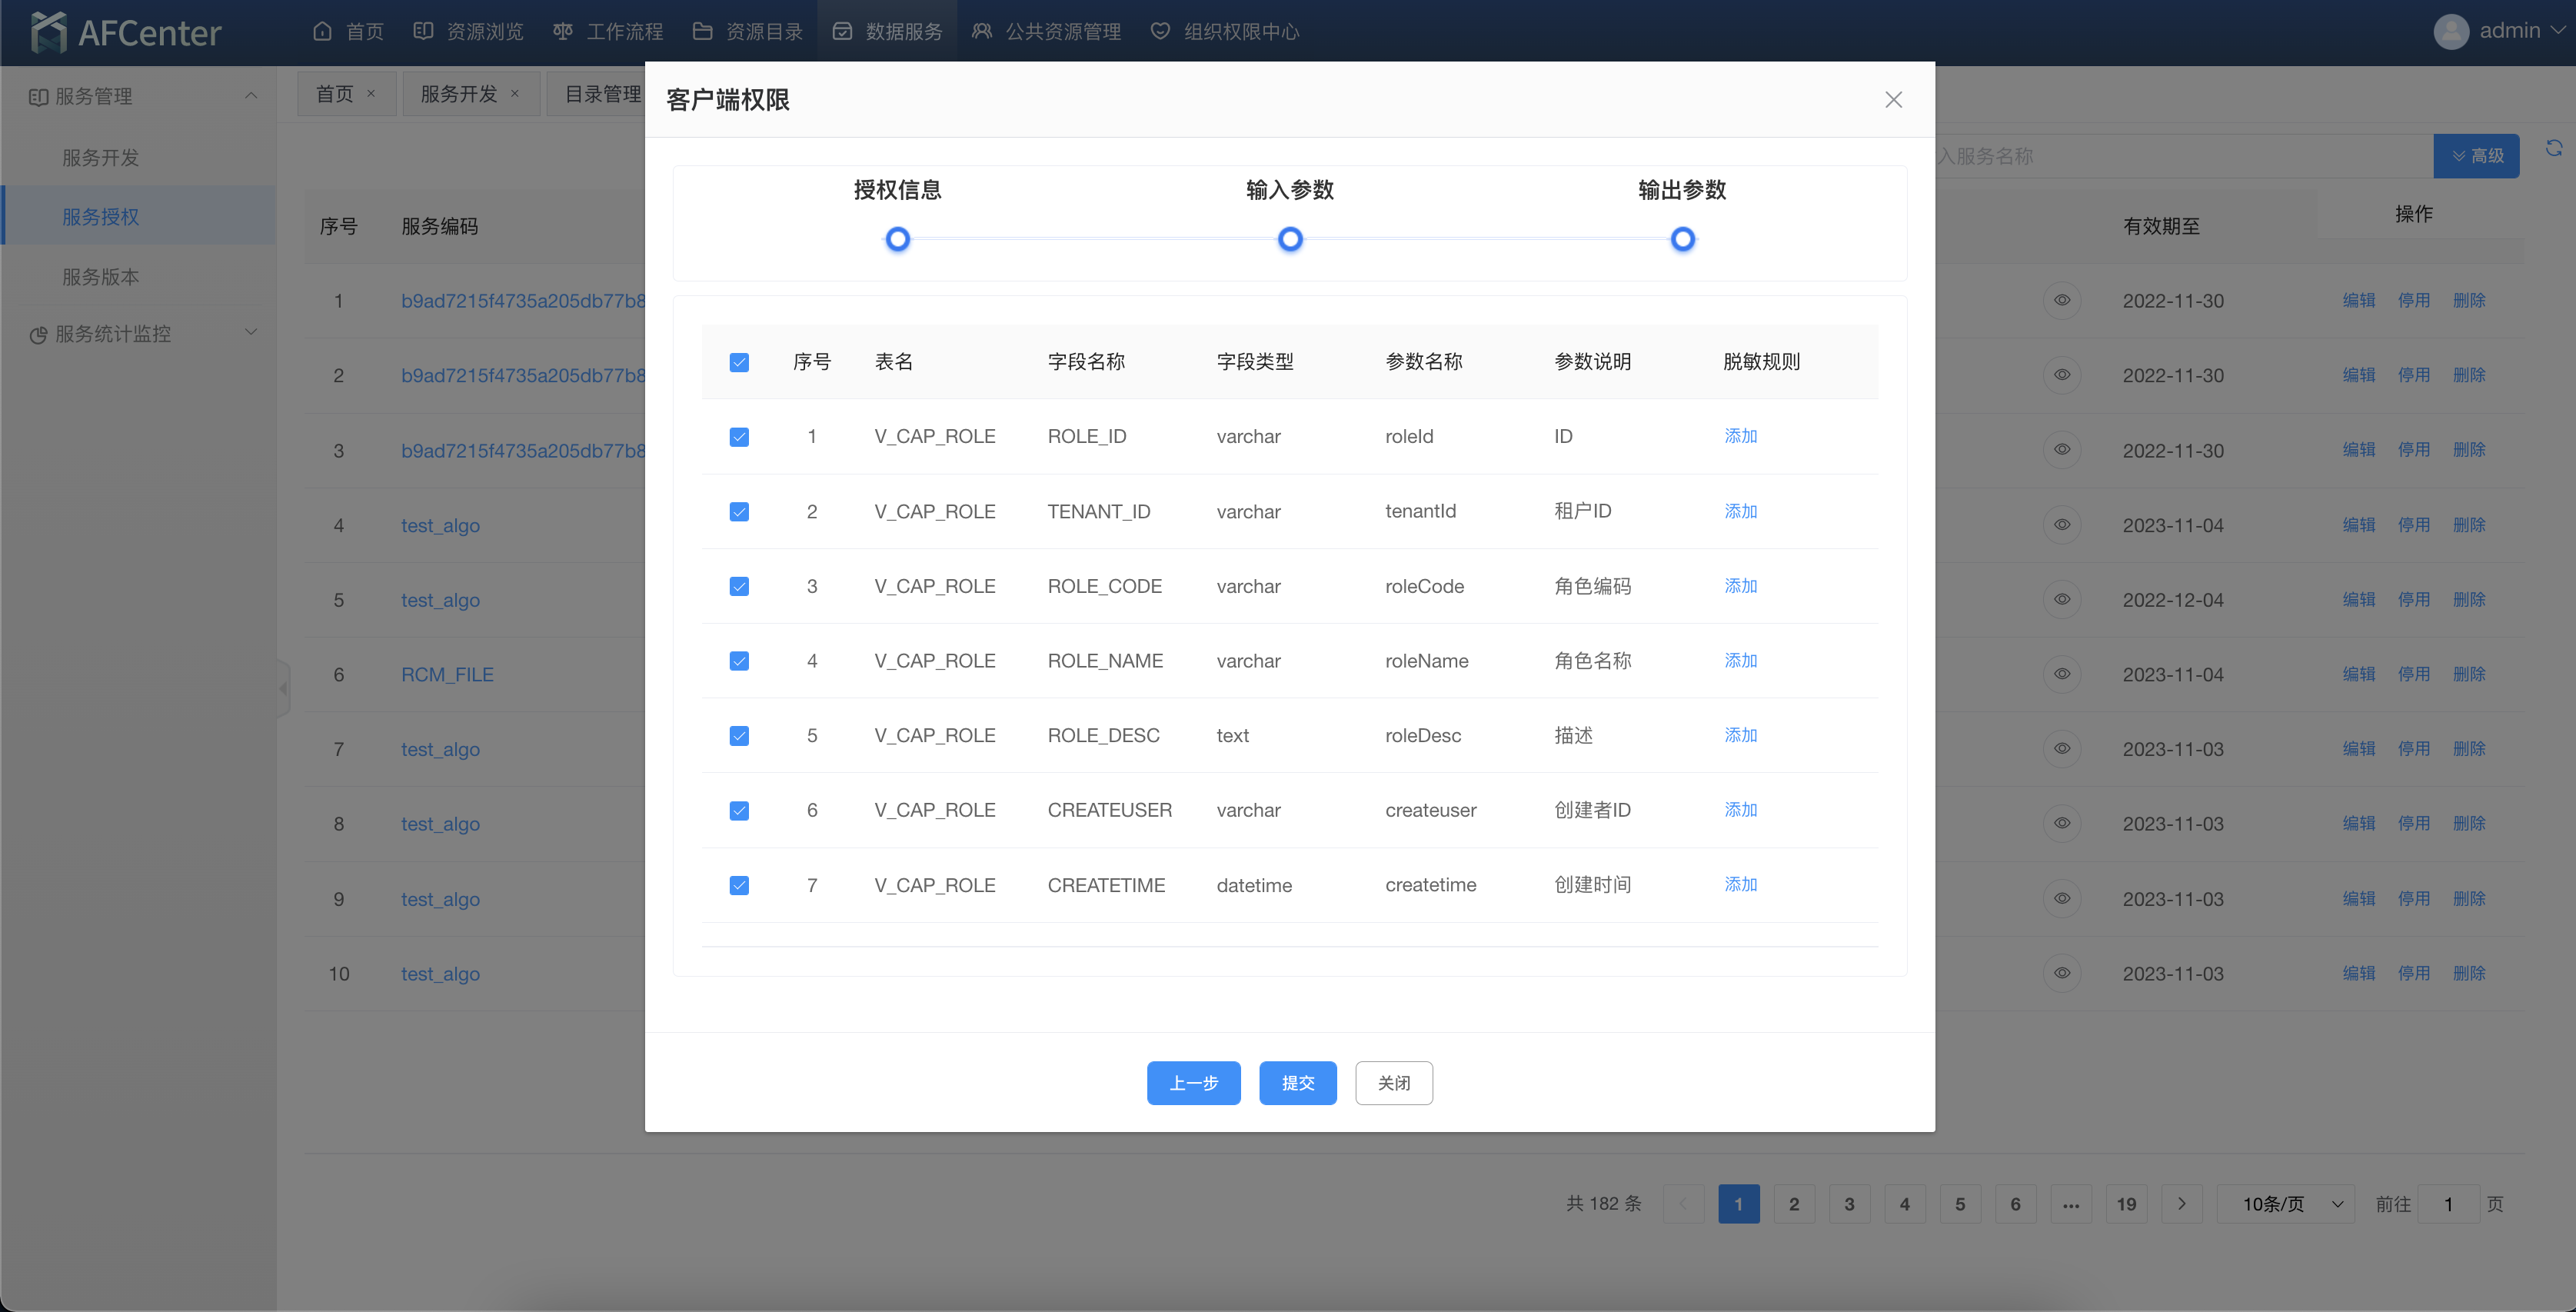The image size is (2576, 1312).
Task: Click 编辑 in the 2022-12-04 row
Action: (2358, 599)
